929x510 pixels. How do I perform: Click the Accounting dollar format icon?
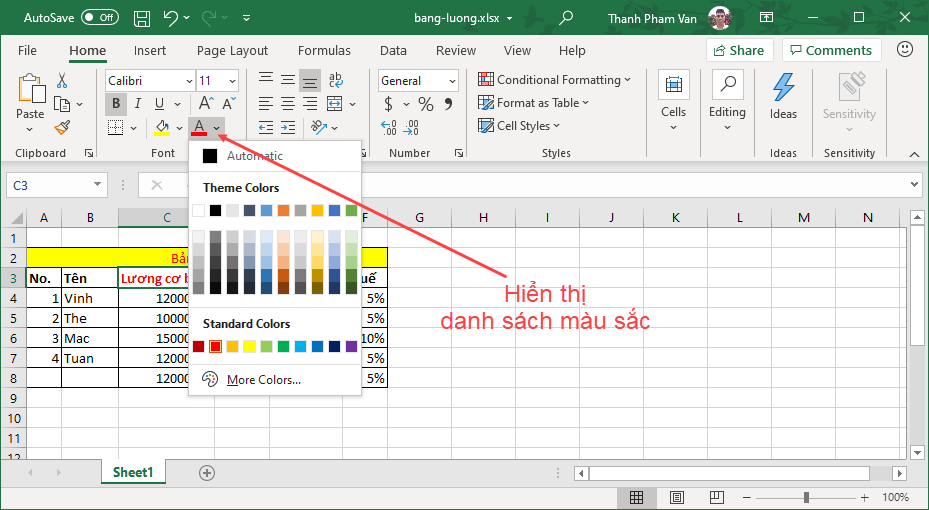(x=389, y=104)
